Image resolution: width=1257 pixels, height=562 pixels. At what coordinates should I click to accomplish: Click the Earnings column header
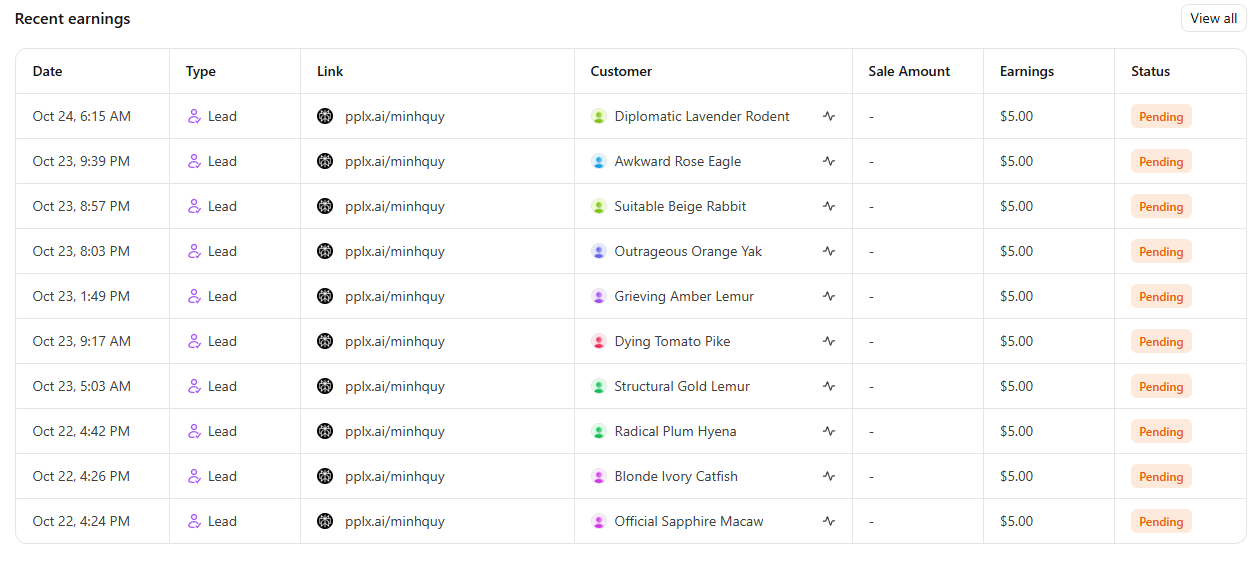point(1027,71)
